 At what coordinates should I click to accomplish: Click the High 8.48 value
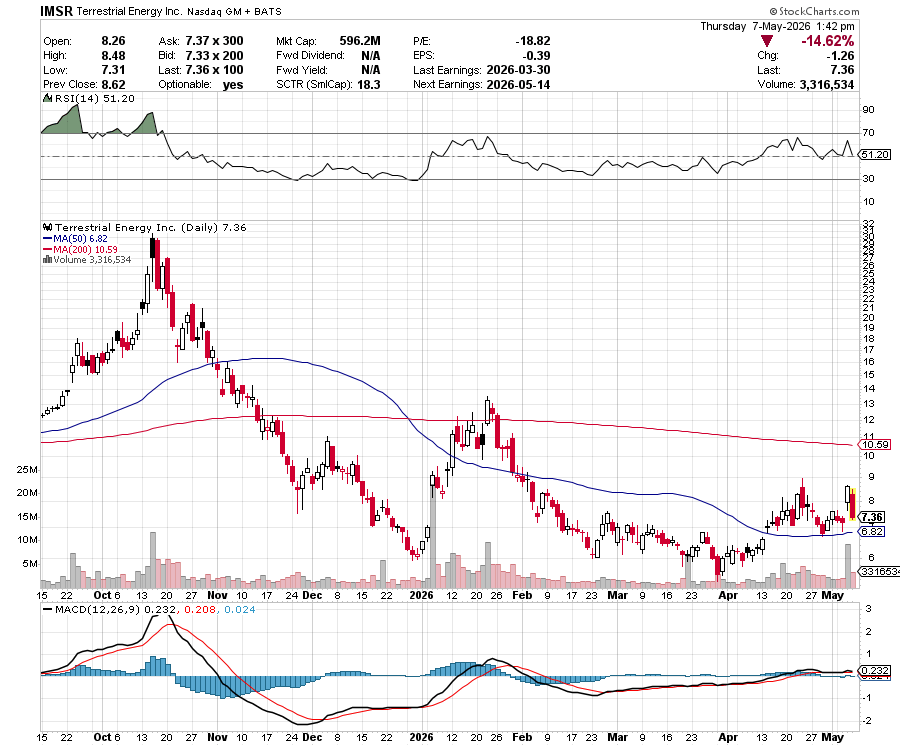click(x=113, y=56)
